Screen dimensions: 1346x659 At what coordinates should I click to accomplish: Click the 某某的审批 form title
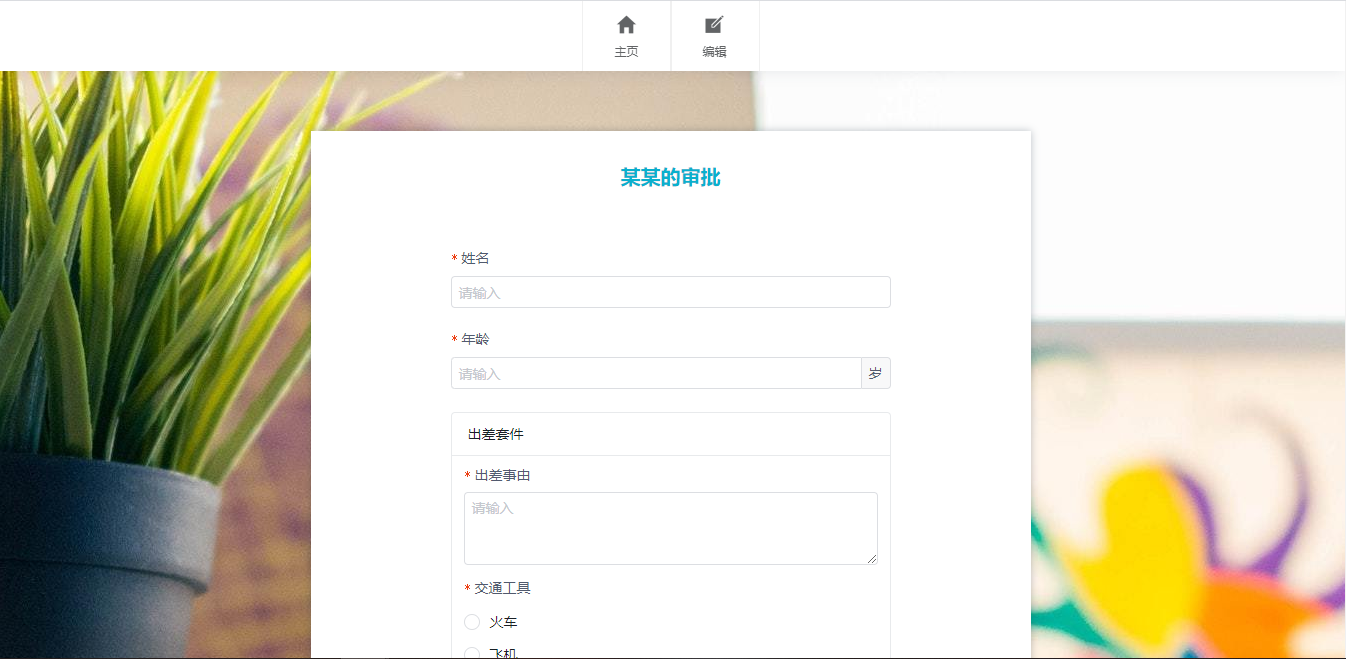671,177
